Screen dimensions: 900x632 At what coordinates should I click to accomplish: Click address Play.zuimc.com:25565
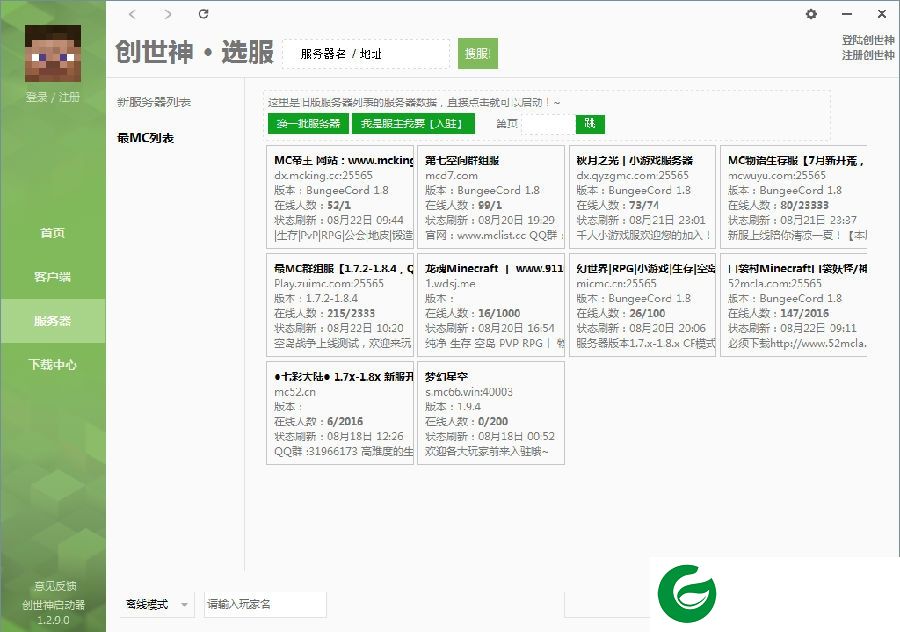tap(329, 283)
